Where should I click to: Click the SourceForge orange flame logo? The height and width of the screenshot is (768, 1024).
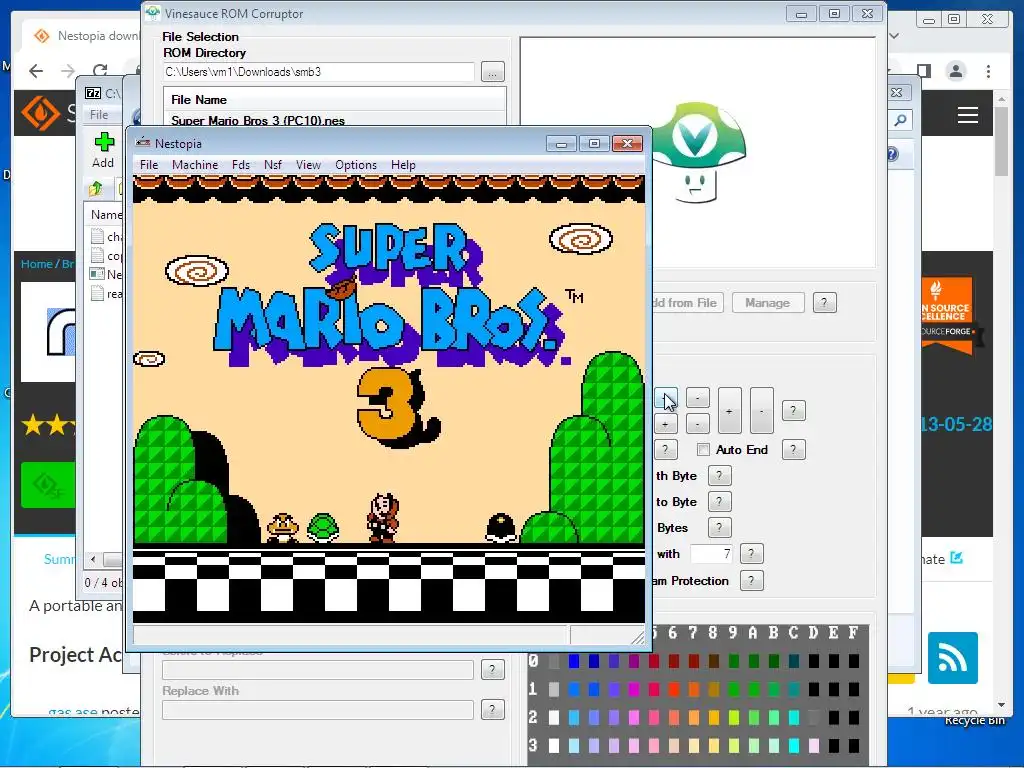pos(40,113)
